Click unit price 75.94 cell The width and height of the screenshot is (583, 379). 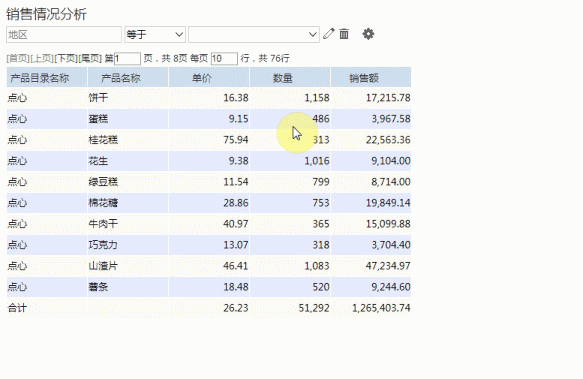point(209,140)
